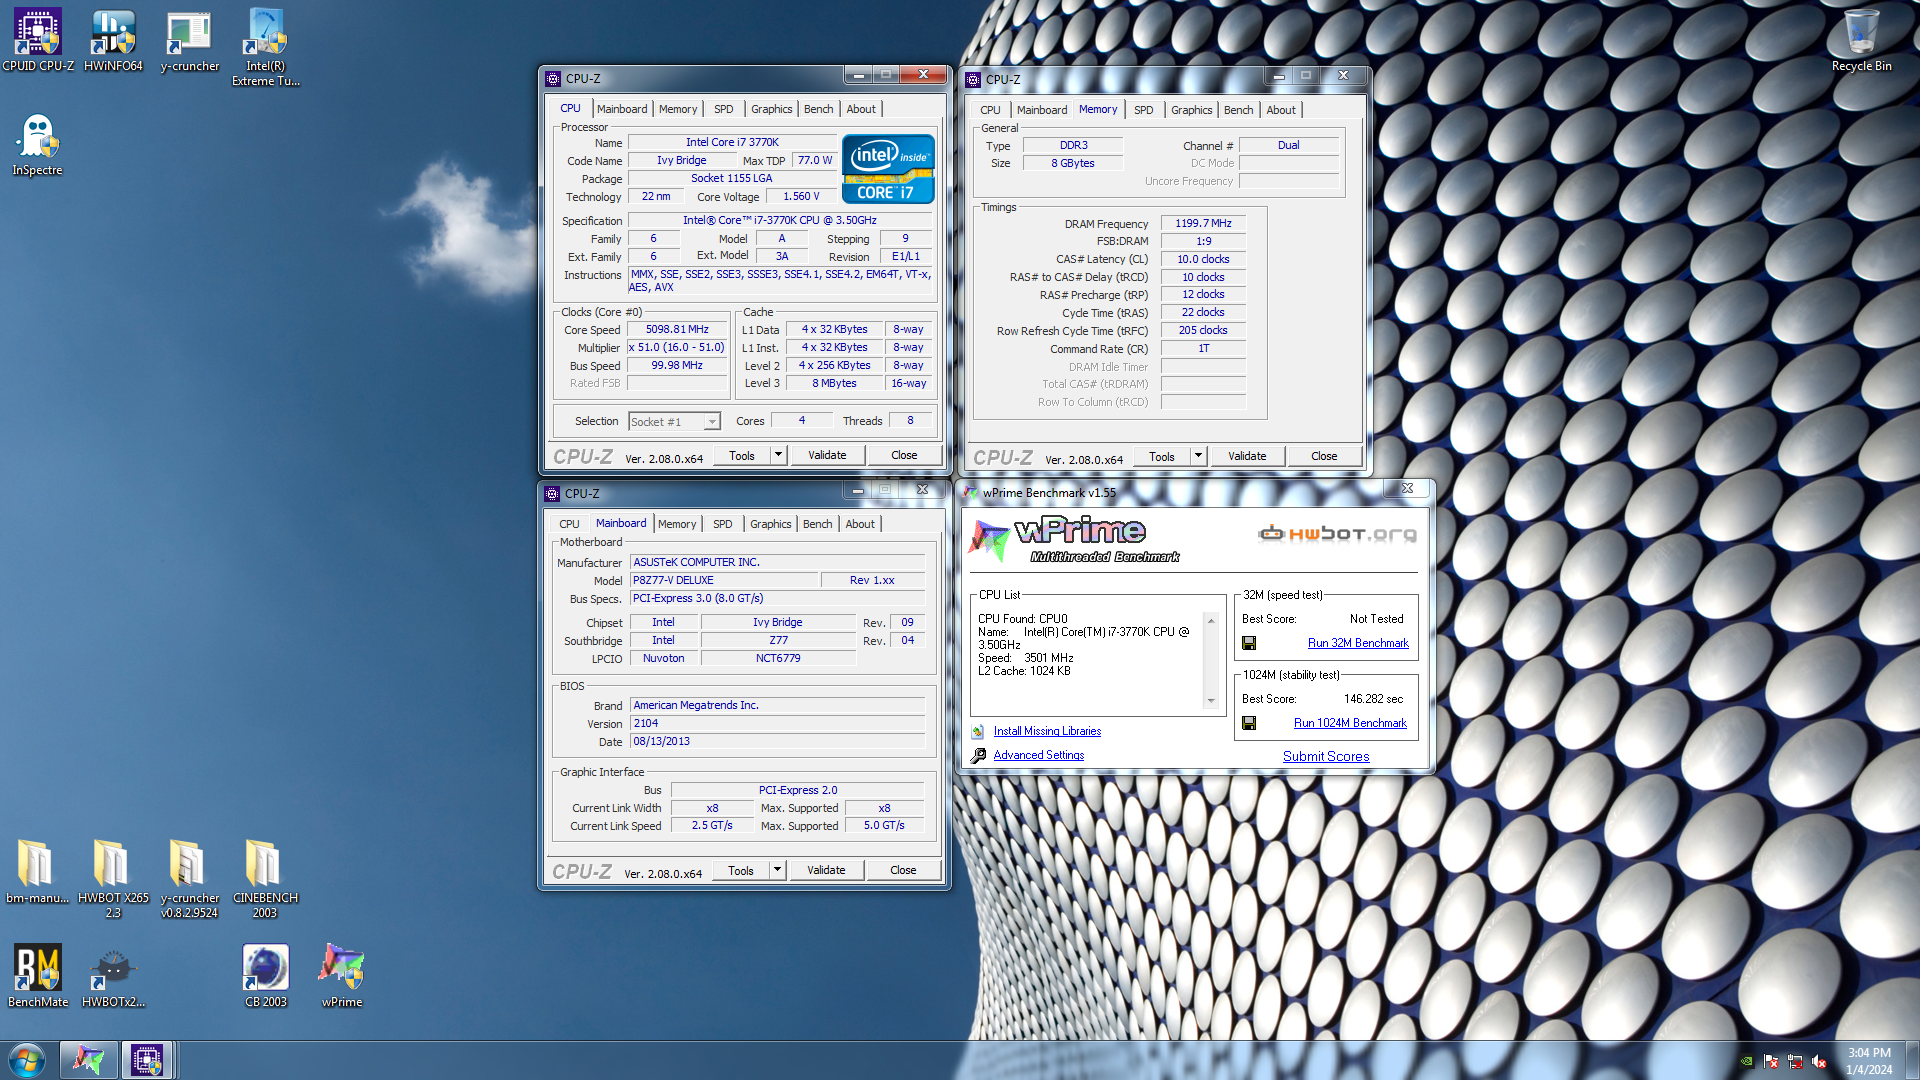Click the NVIDIA tray icon
This screenshot has height=1080, width=1920.
click(1746, 1062)
